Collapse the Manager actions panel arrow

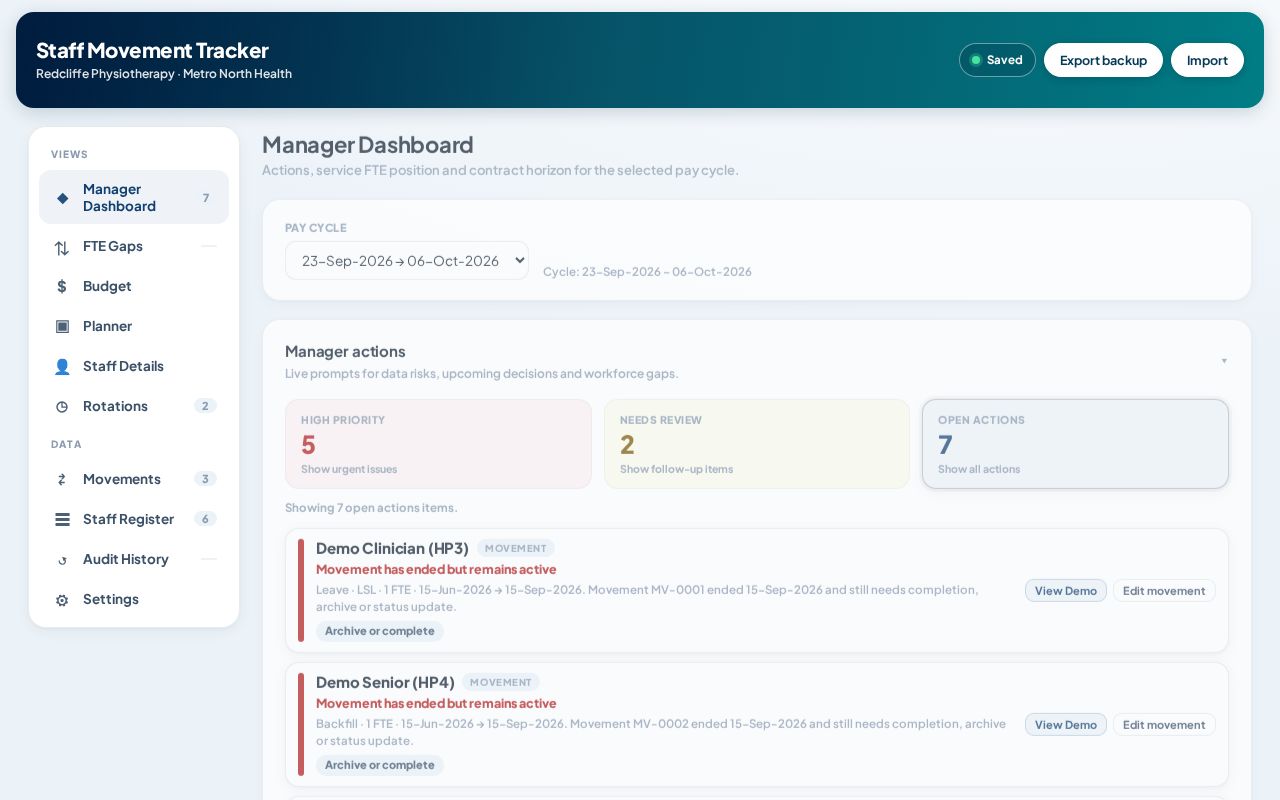[x=1224, y=360]
